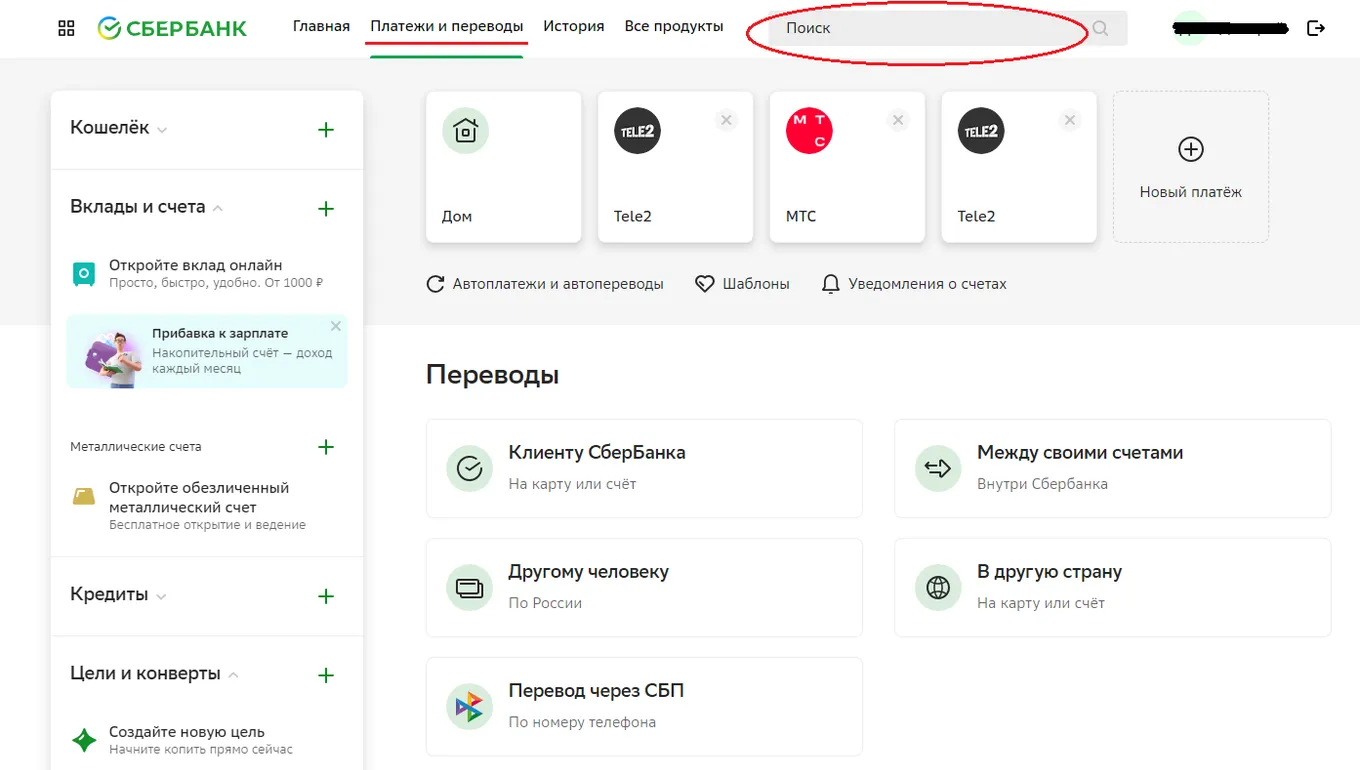This screenshot has width=1360, height=770.
Task: Open the Tele2 card beside Дом
Action: [x=676, y=167]
